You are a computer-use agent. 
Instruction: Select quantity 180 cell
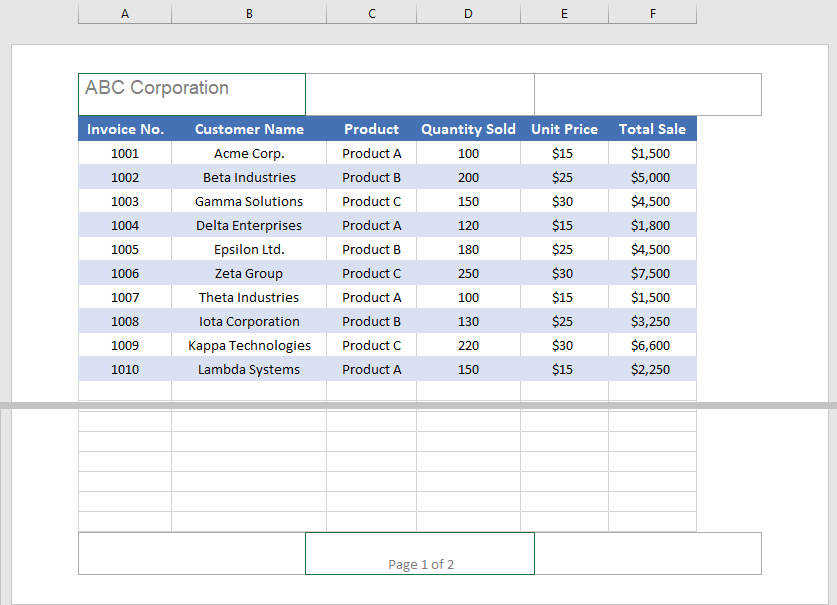click(x=468, y=249)
